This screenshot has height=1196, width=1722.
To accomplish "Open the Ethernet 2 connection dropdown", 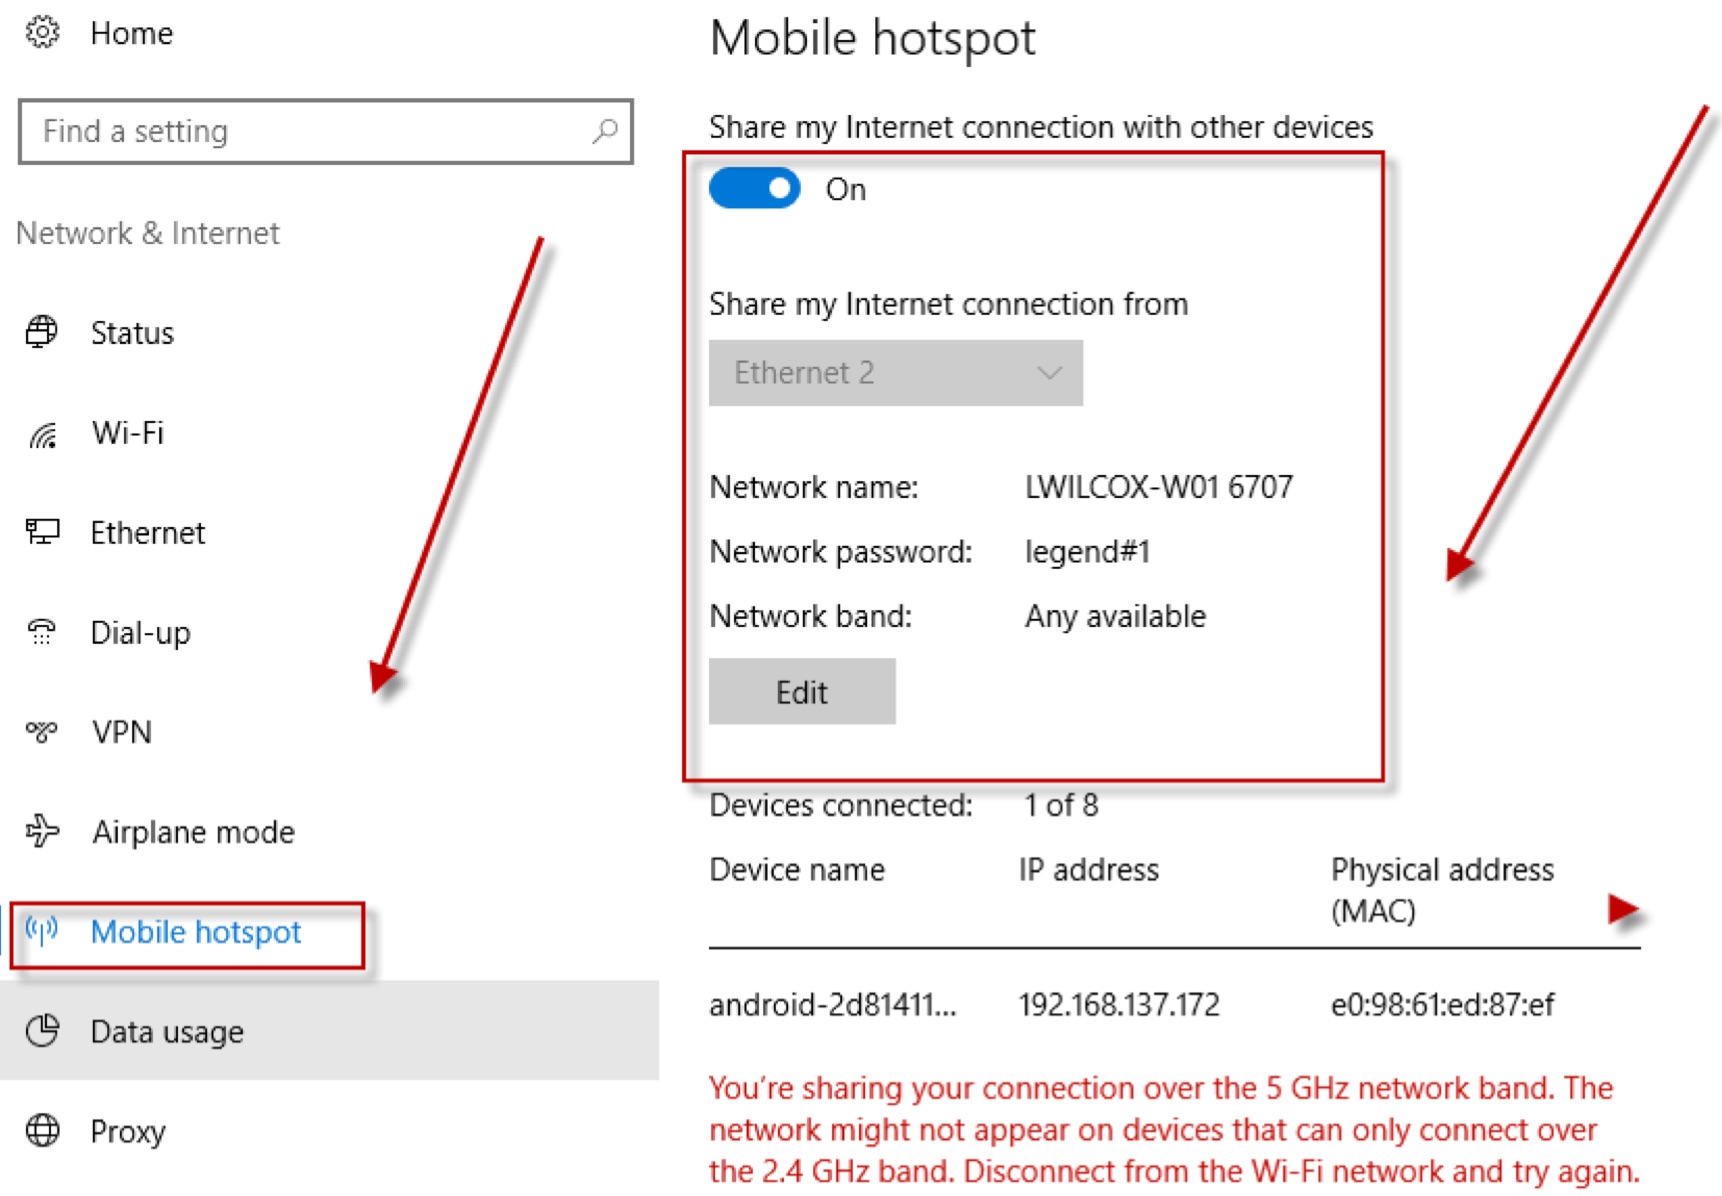I will pyautogui.click(x=895, y=373).
